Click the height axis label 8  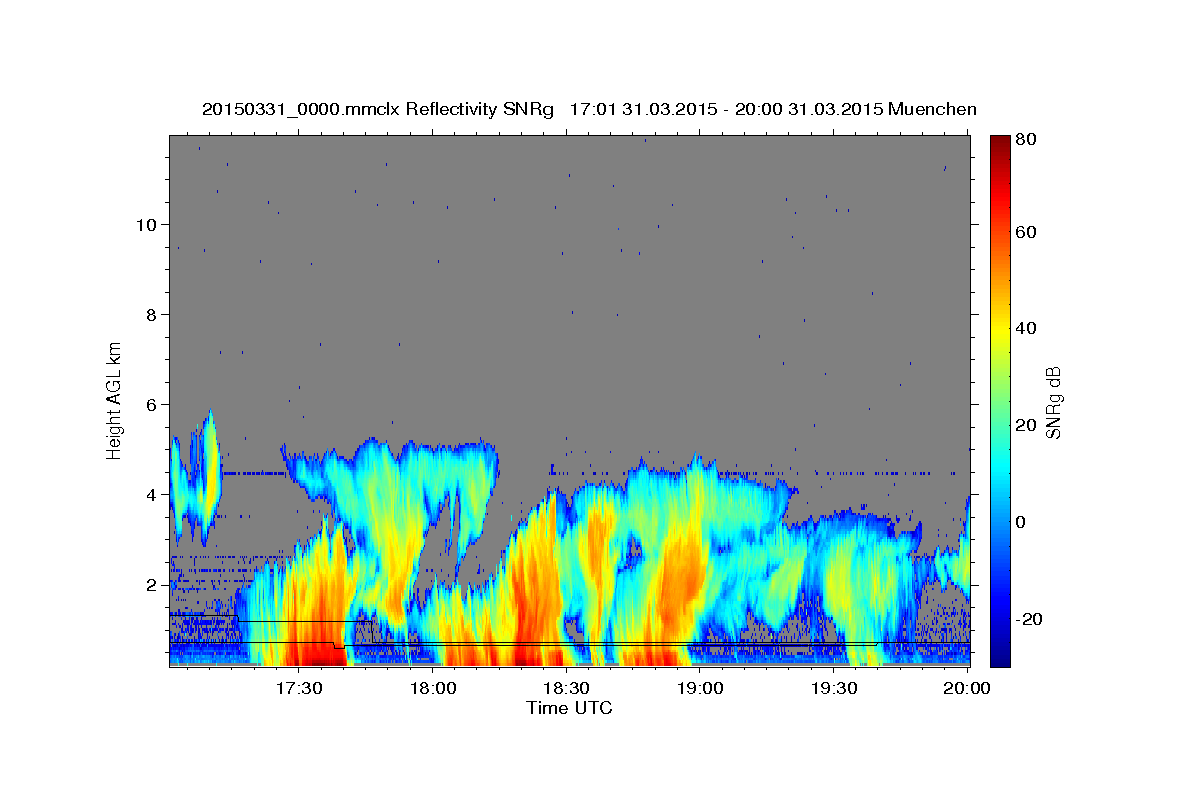150,314
